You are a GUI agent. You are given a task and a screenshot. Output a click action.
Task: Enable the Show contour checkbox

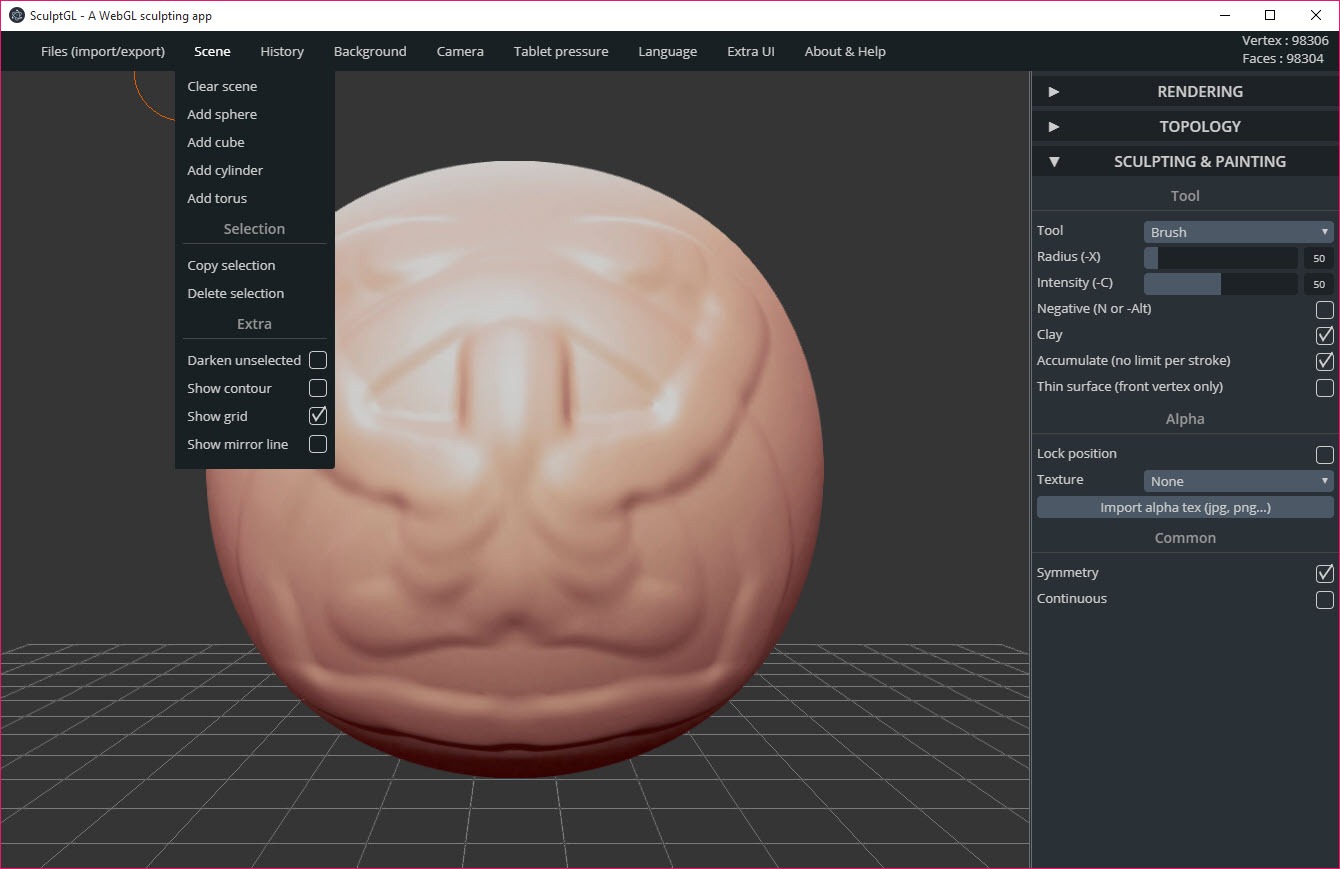pyautogui.click(x=317, y=388)
